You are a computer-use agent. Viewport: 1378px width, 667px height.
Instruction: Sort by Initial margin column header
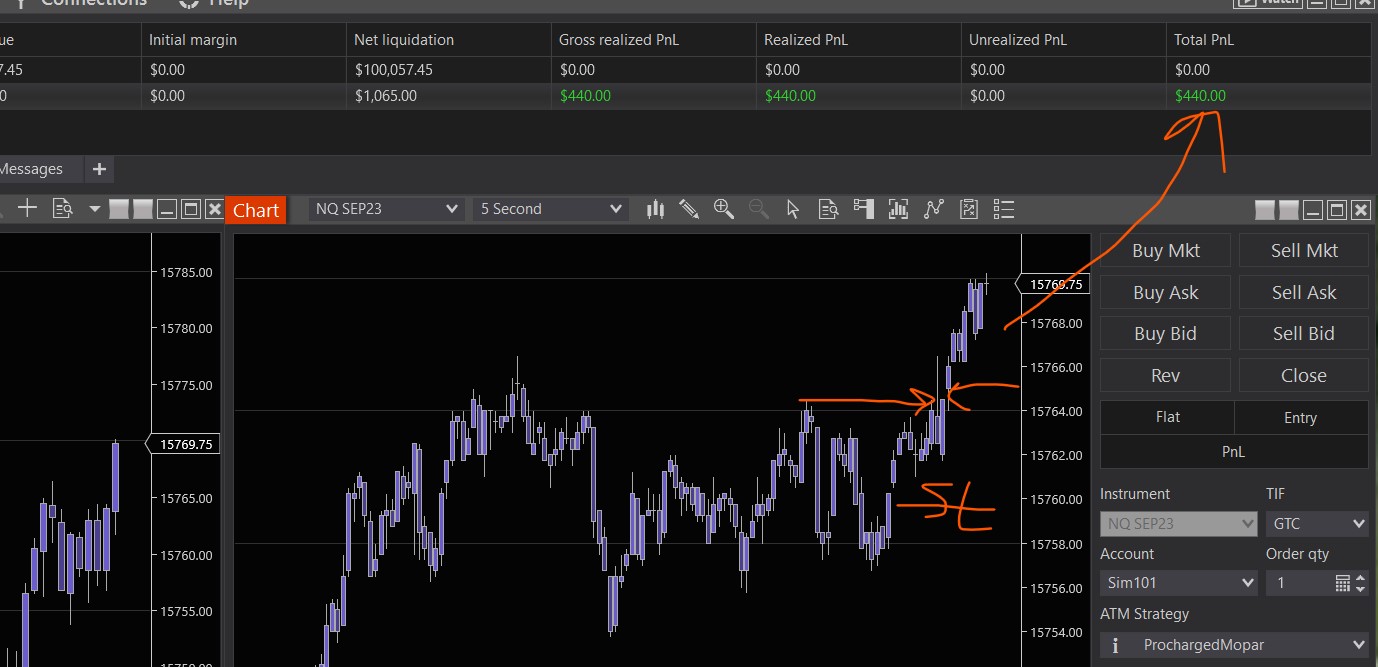[243, 40]
